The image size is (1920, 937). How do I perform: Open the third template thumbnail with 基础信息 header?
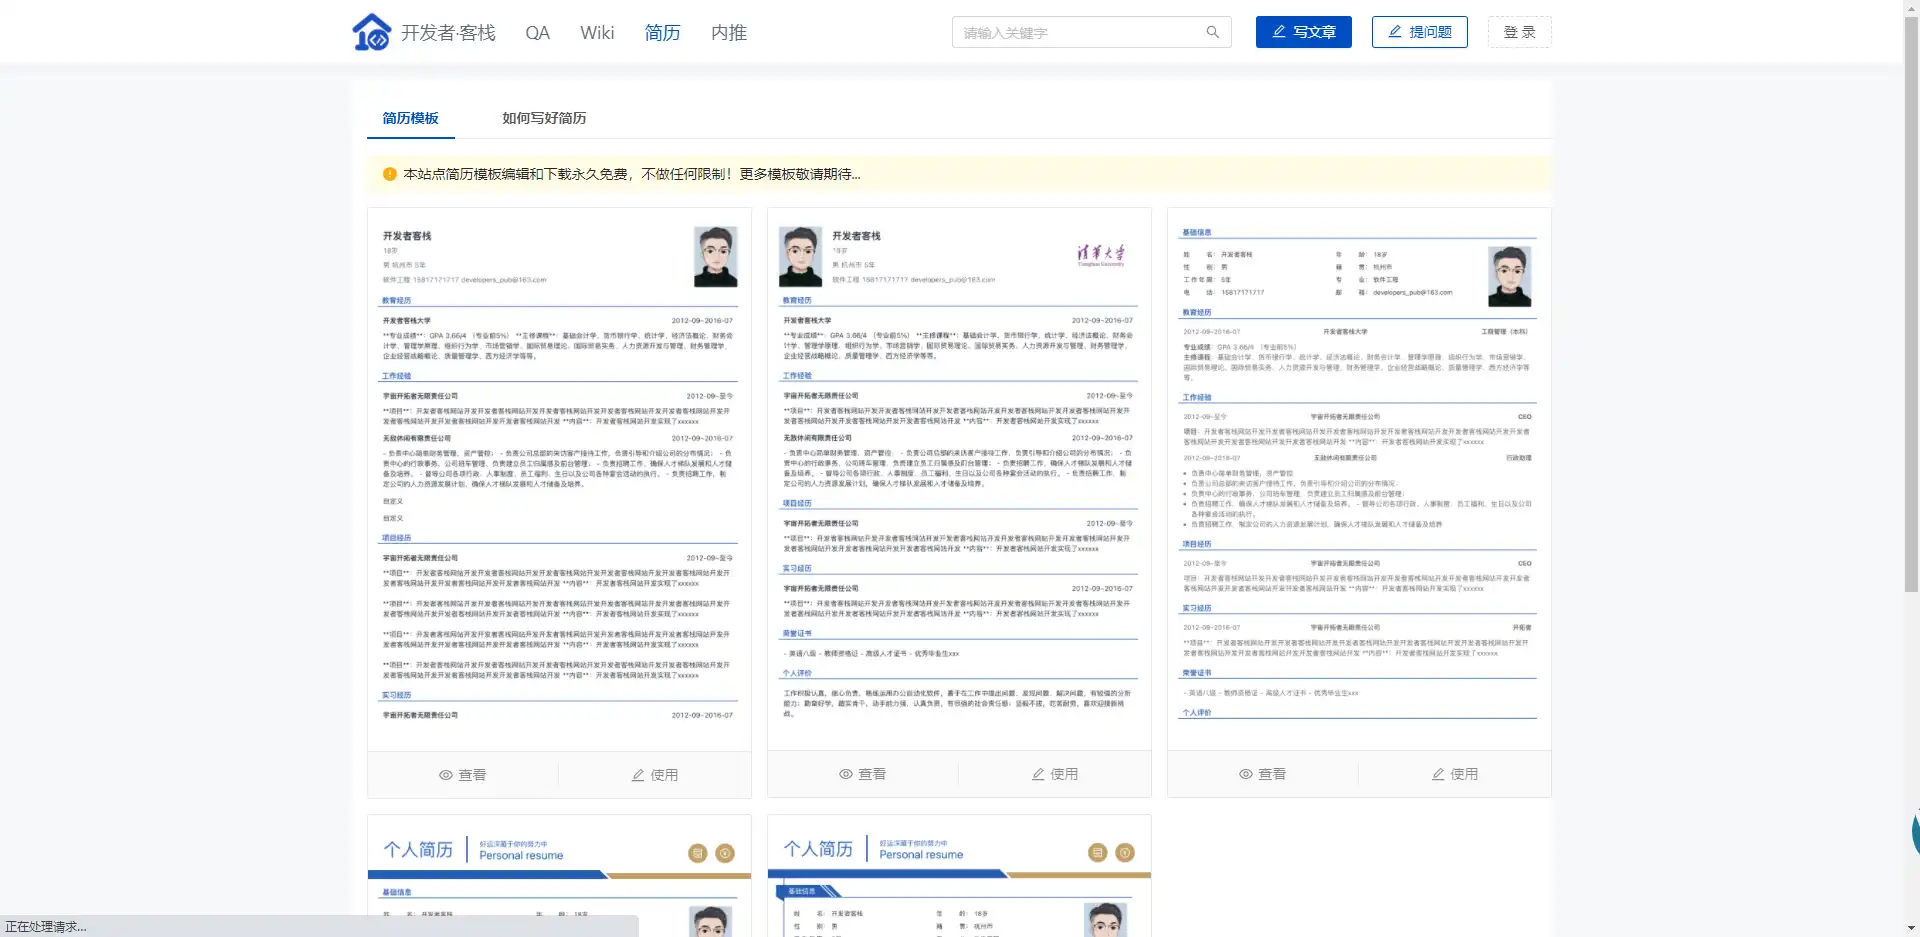(1359, 480)
